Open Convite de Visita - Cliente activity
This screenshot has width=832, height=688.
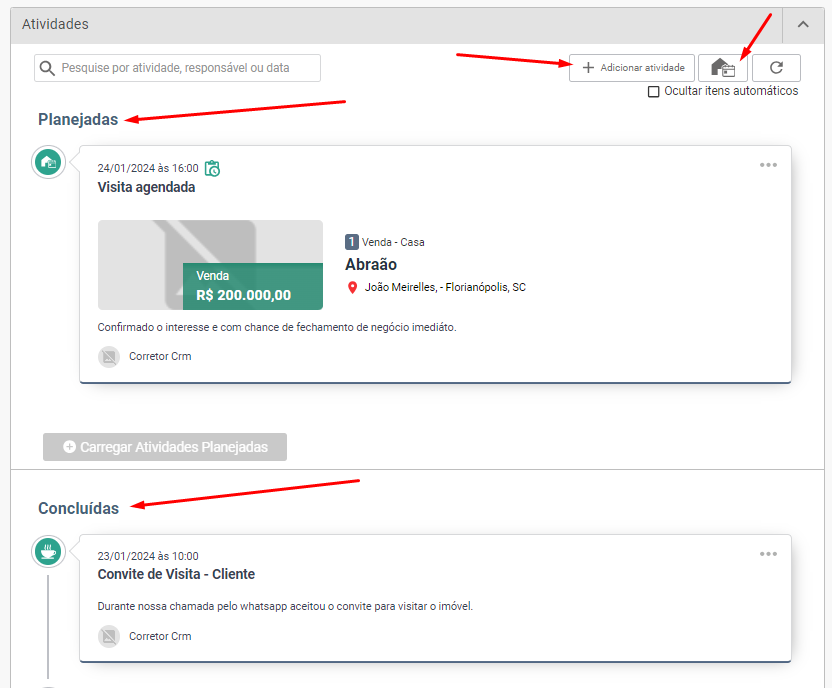pyautogui.click(x=176, y=574)
